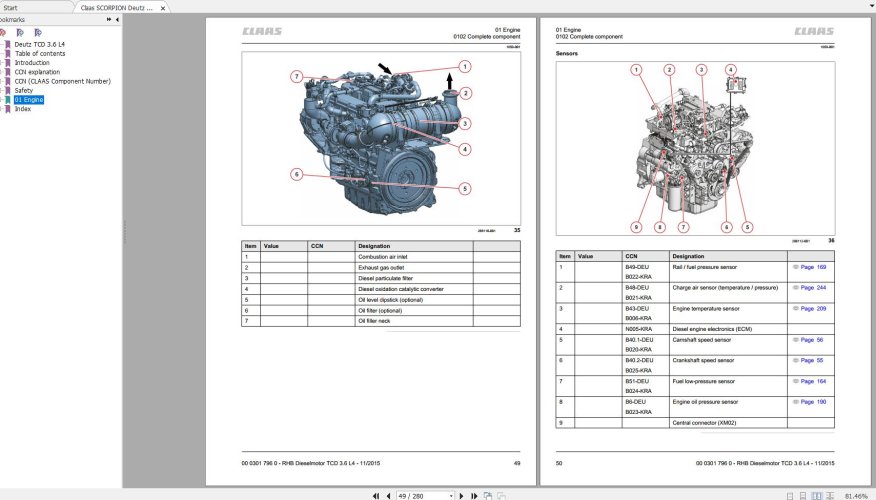The height and width of the screenshot is (500, 876).
Task: Click the 'Oil filler neck' table cell
Action: [414, 321]
